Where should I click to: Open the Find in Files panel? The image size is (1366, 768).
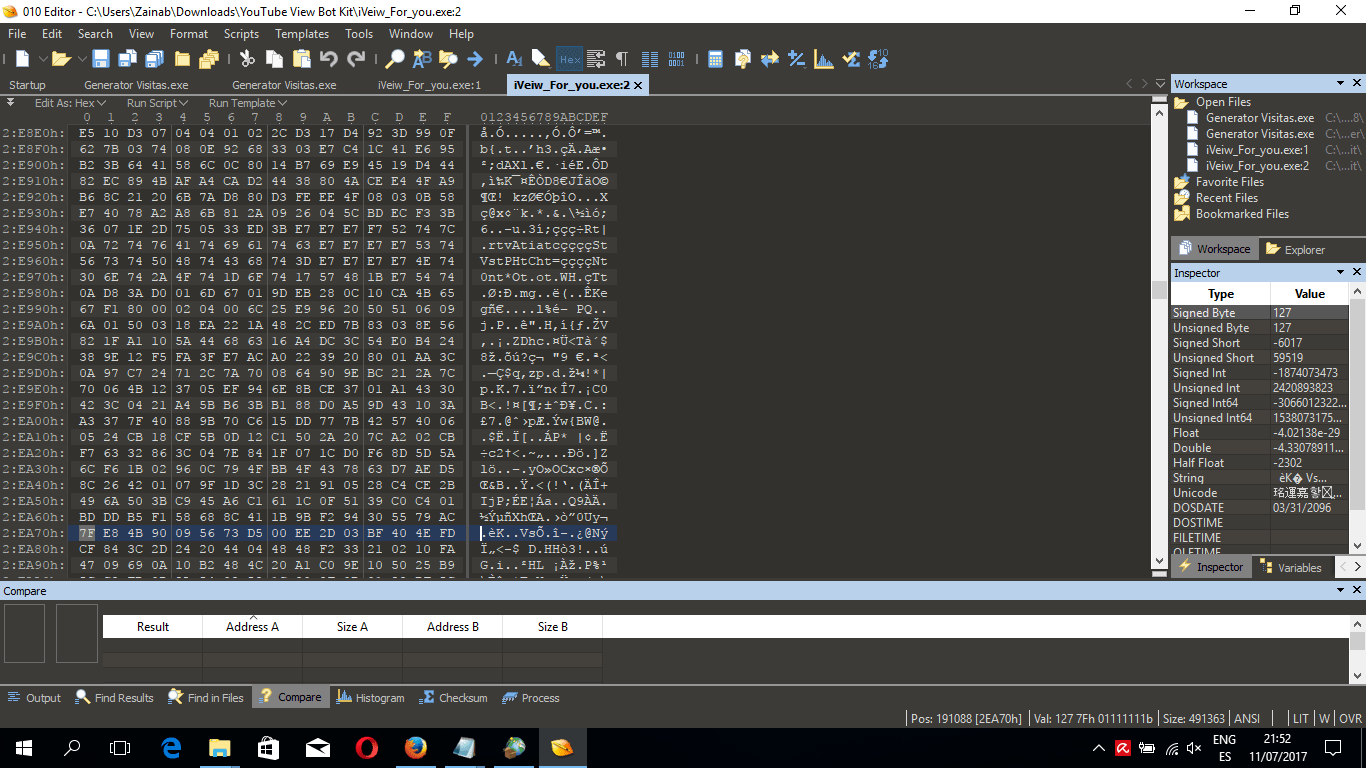pyautogui.click(x=205, y=697)
